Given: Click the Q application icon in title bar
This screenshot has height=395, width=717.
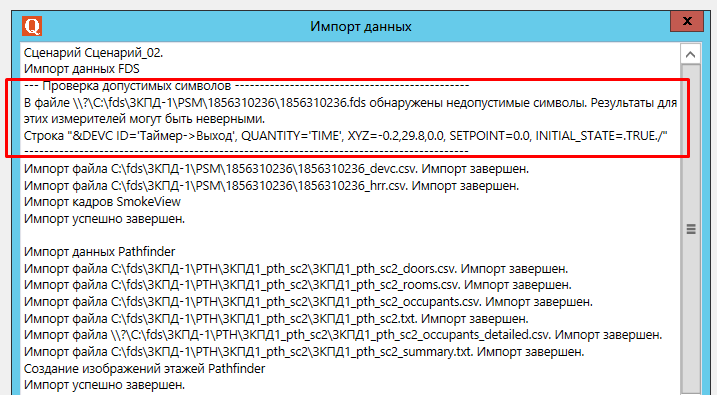Looking at the screenshot, I should tap(32, 26).
